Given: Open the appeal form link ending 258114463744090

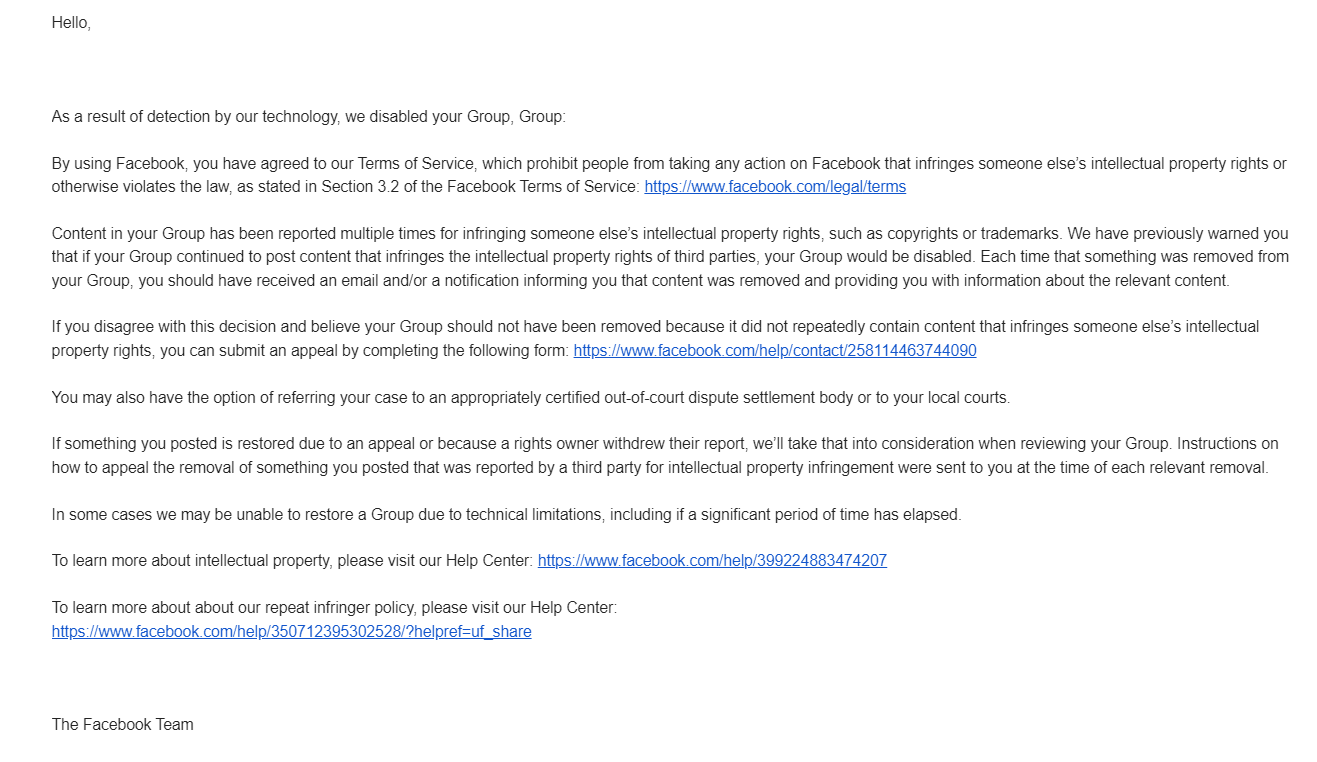Looking at the screenshot, I should click(x=775, y=351).
